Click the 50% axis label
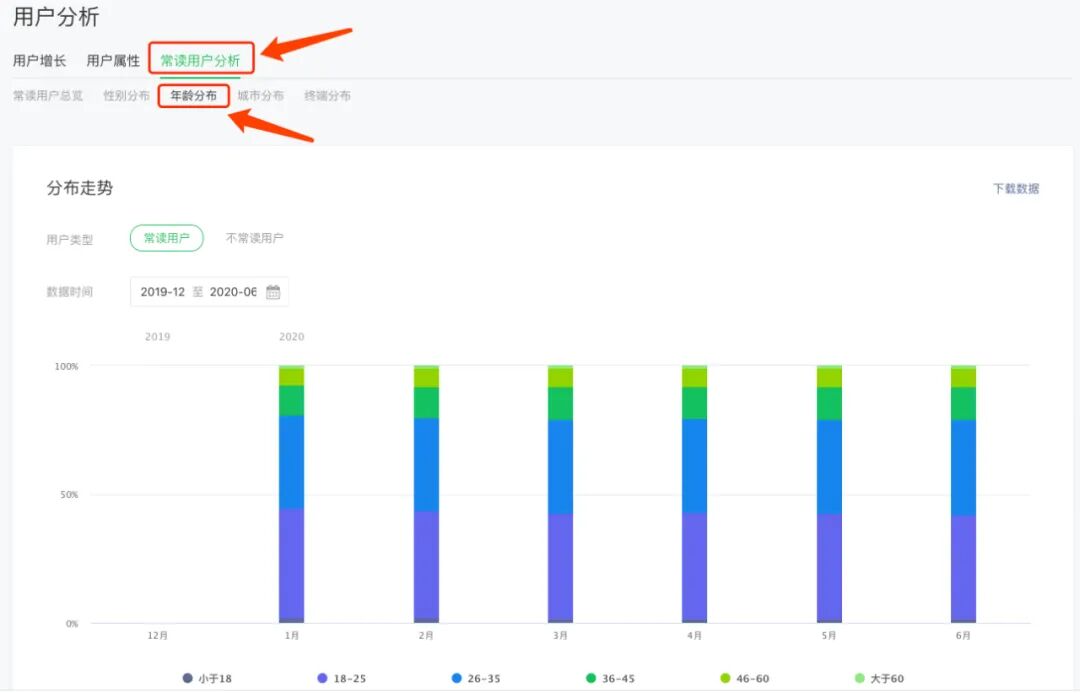1080x693 pixels. click(x=69, y=495)
